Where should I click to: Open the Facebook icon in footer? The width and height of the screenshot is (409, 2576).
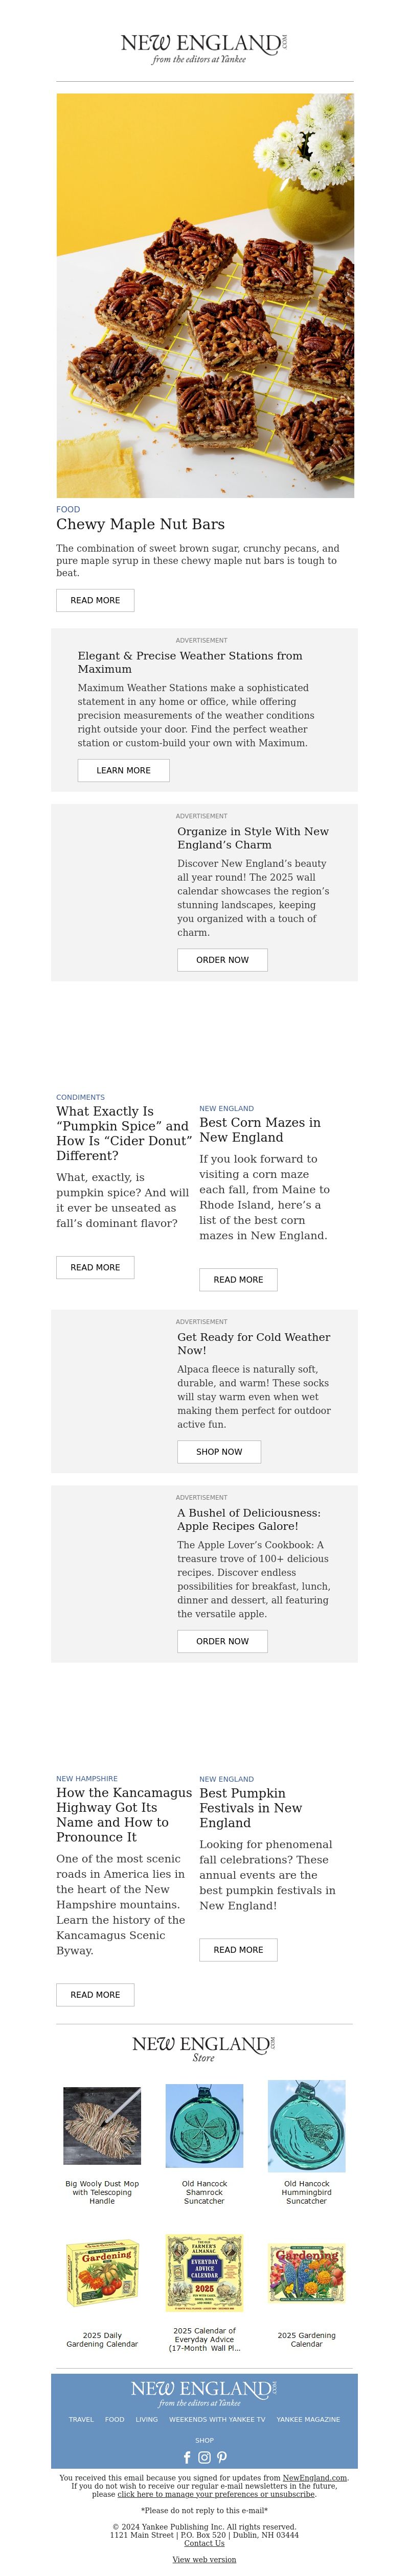click(187, 2457)
